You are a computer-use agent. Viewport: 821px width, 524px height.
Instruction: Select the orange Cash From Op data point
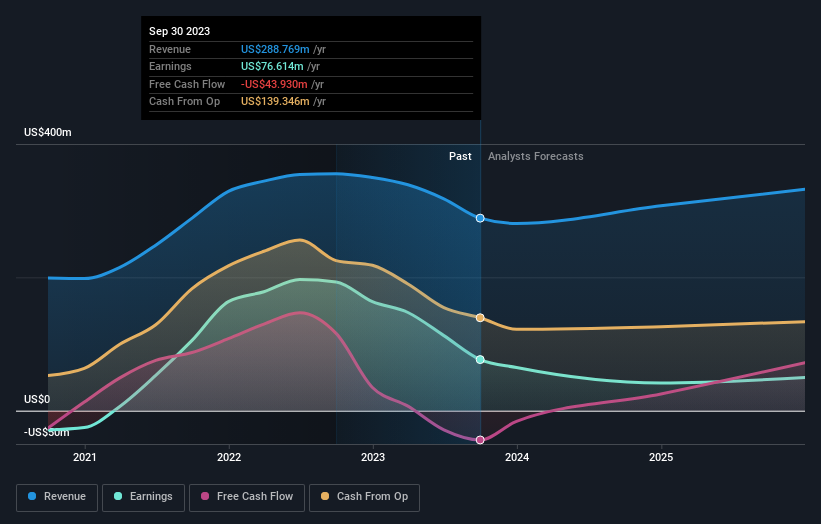[x=480, y=318]
